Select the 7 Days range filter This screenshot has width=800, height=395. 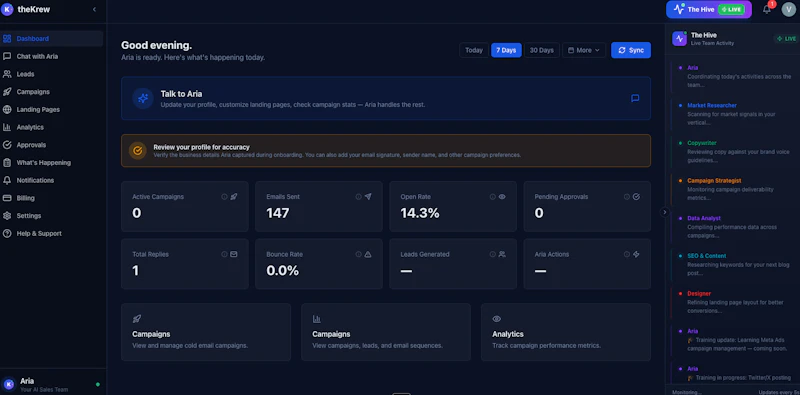click(506, 50)
